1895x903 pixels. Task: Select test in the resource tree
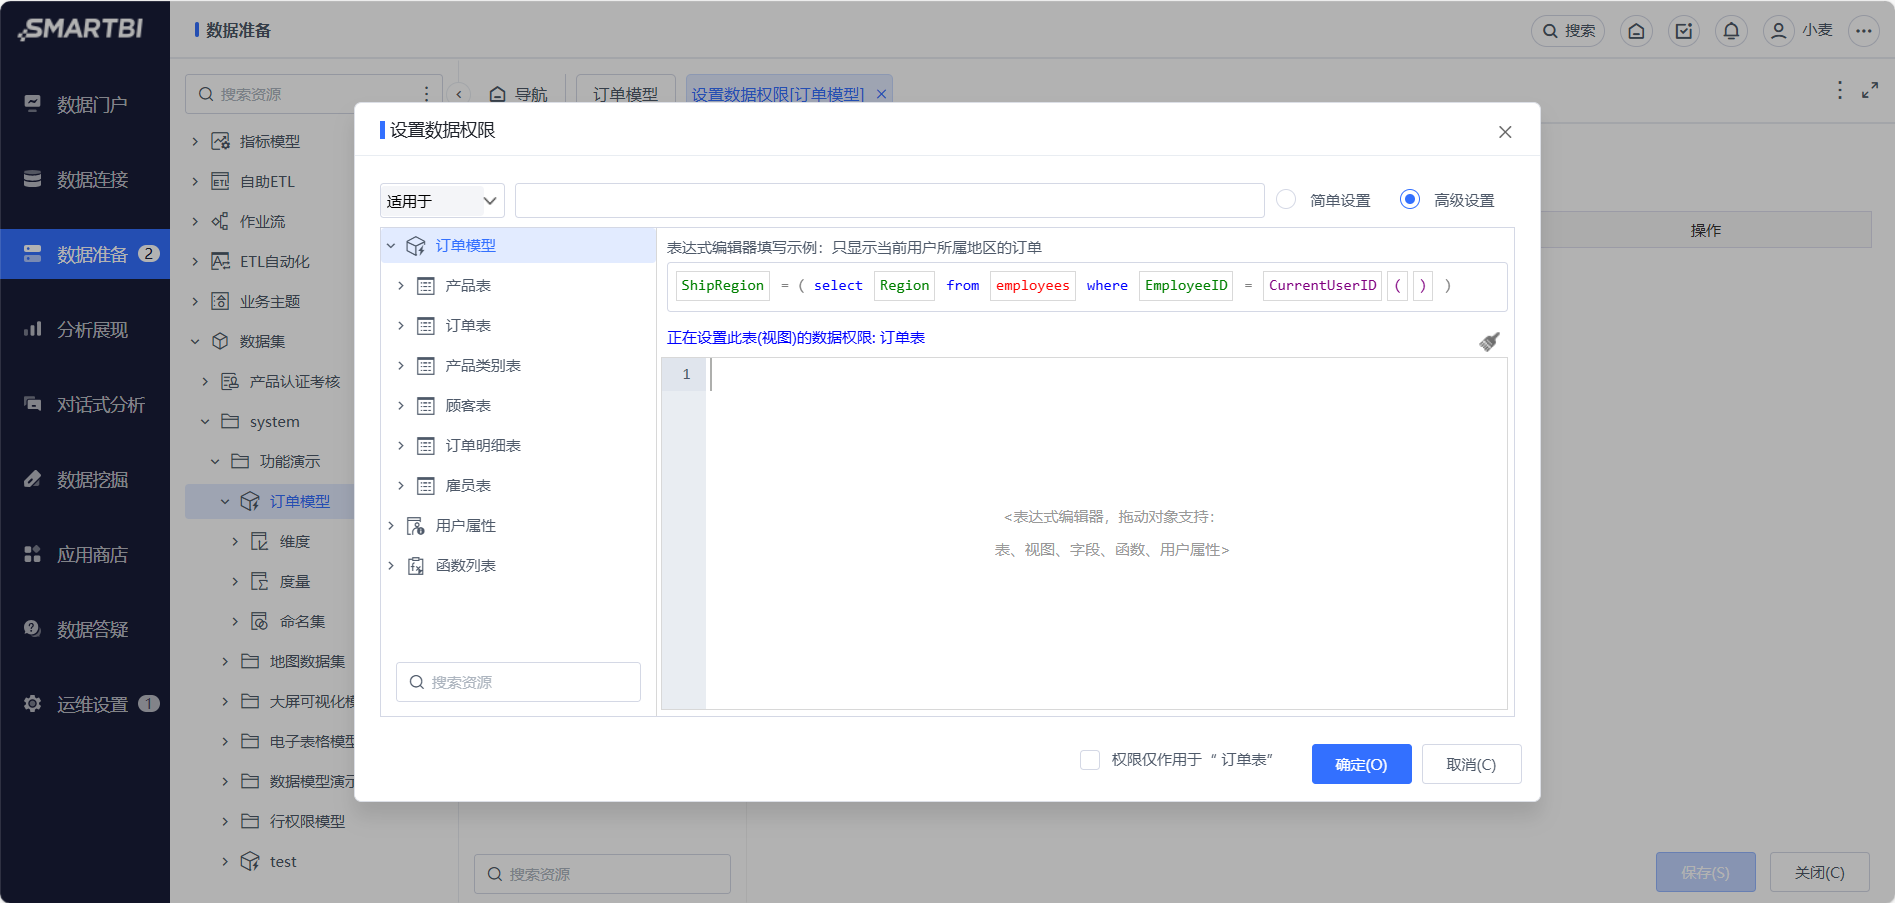tap(283, 862)
